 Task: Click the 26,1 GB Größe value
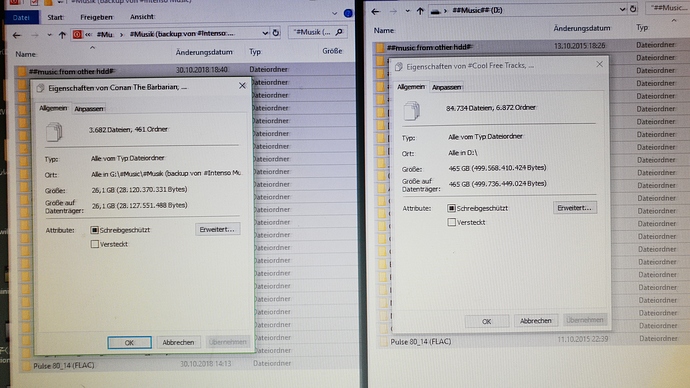139,190
